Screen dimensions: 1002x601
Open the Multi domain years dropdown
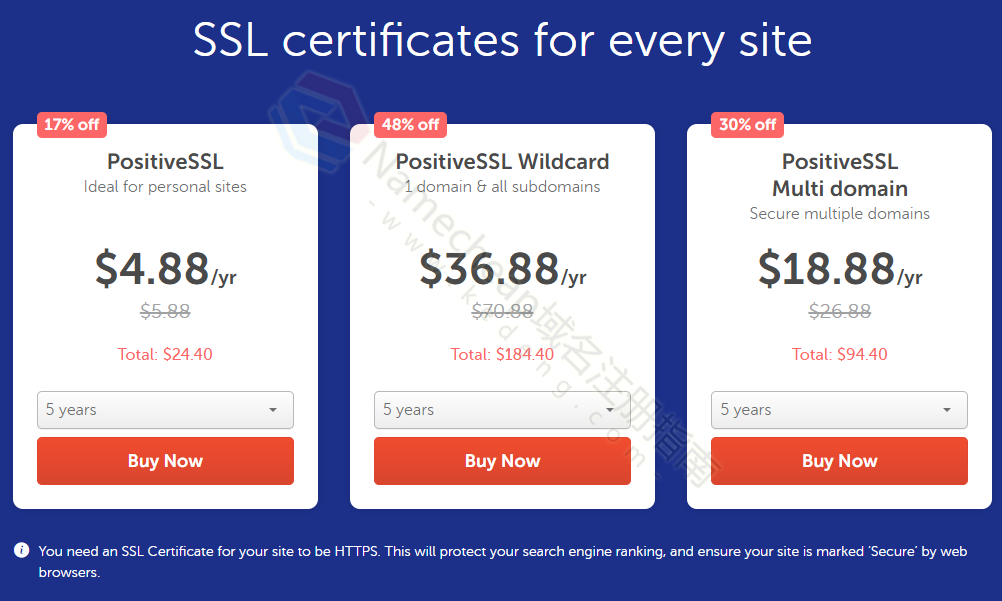tap(839, 410)
